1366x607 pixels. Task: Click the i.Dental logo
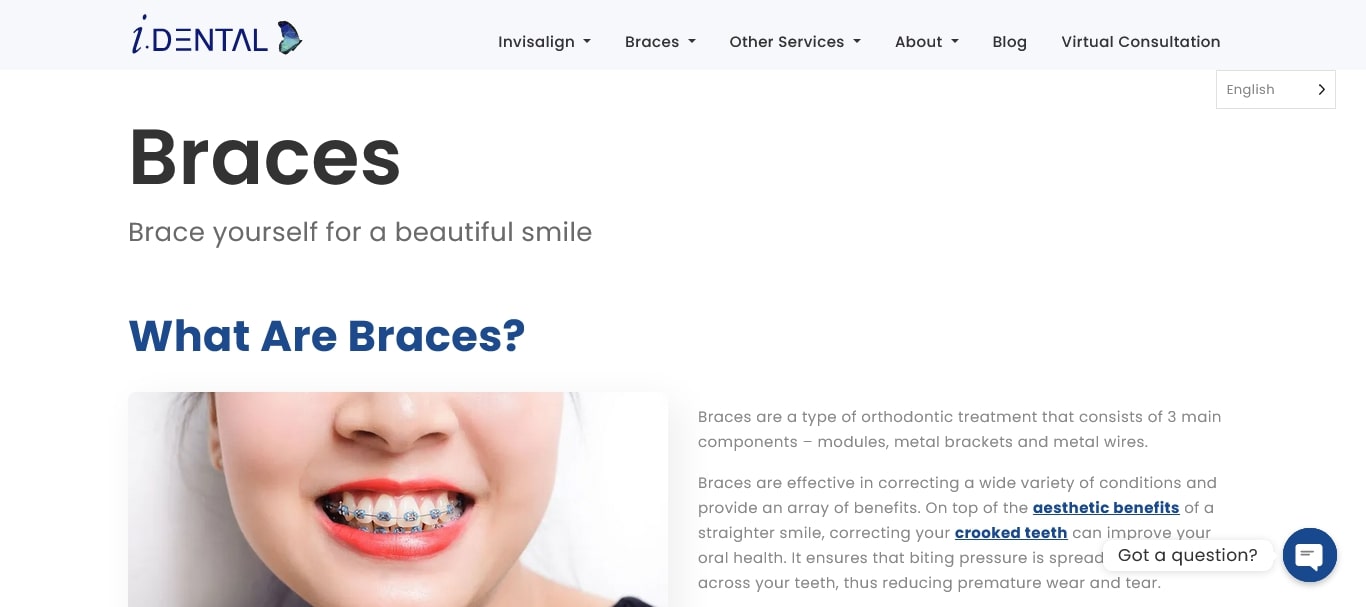[217, 37]
